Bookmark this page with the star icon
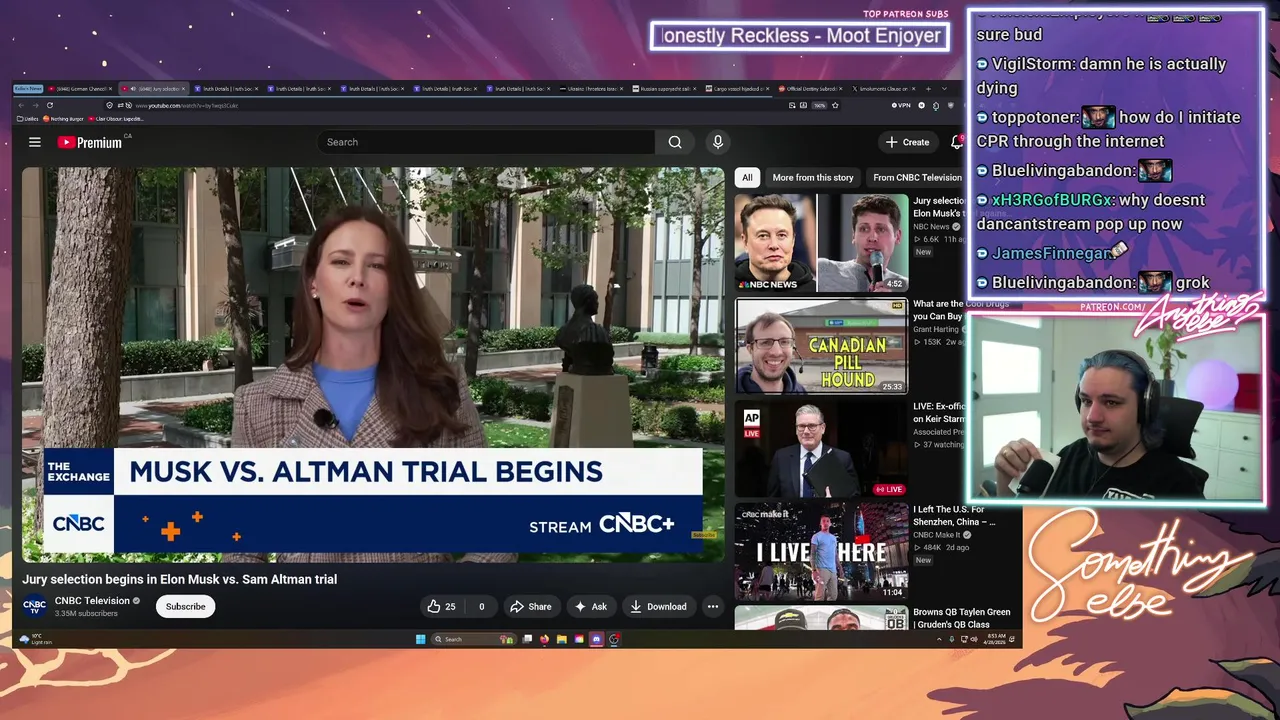1280x720 pixels. click(x=835, y=105)
